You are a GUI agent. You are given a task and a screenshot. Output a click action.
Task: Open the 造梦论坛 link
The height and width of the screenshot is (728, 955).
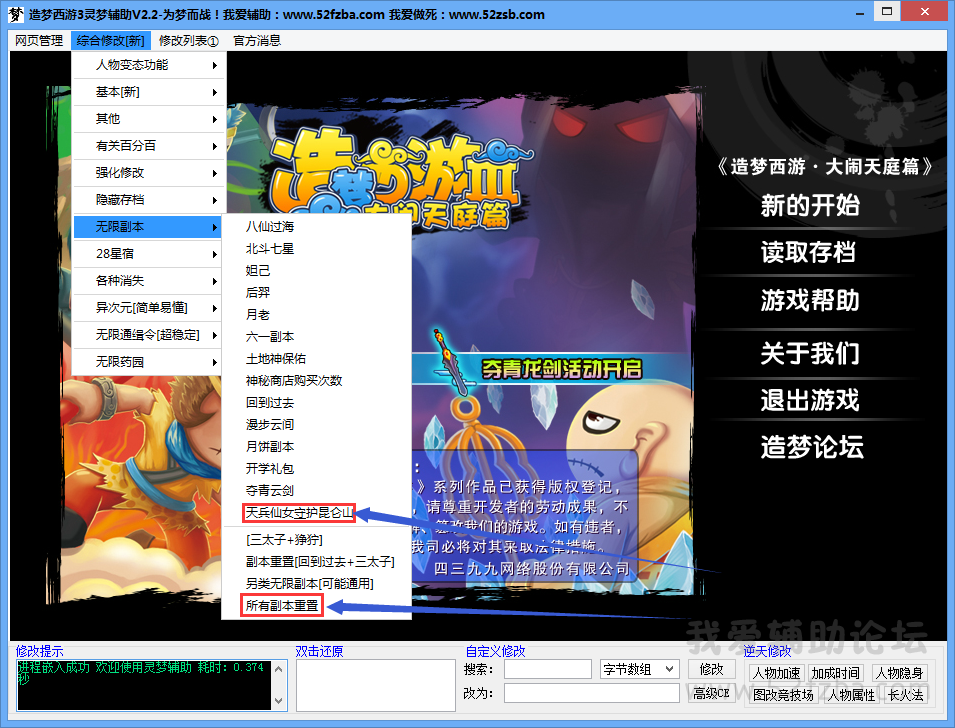pyautogui.click(x=812, y=447)
